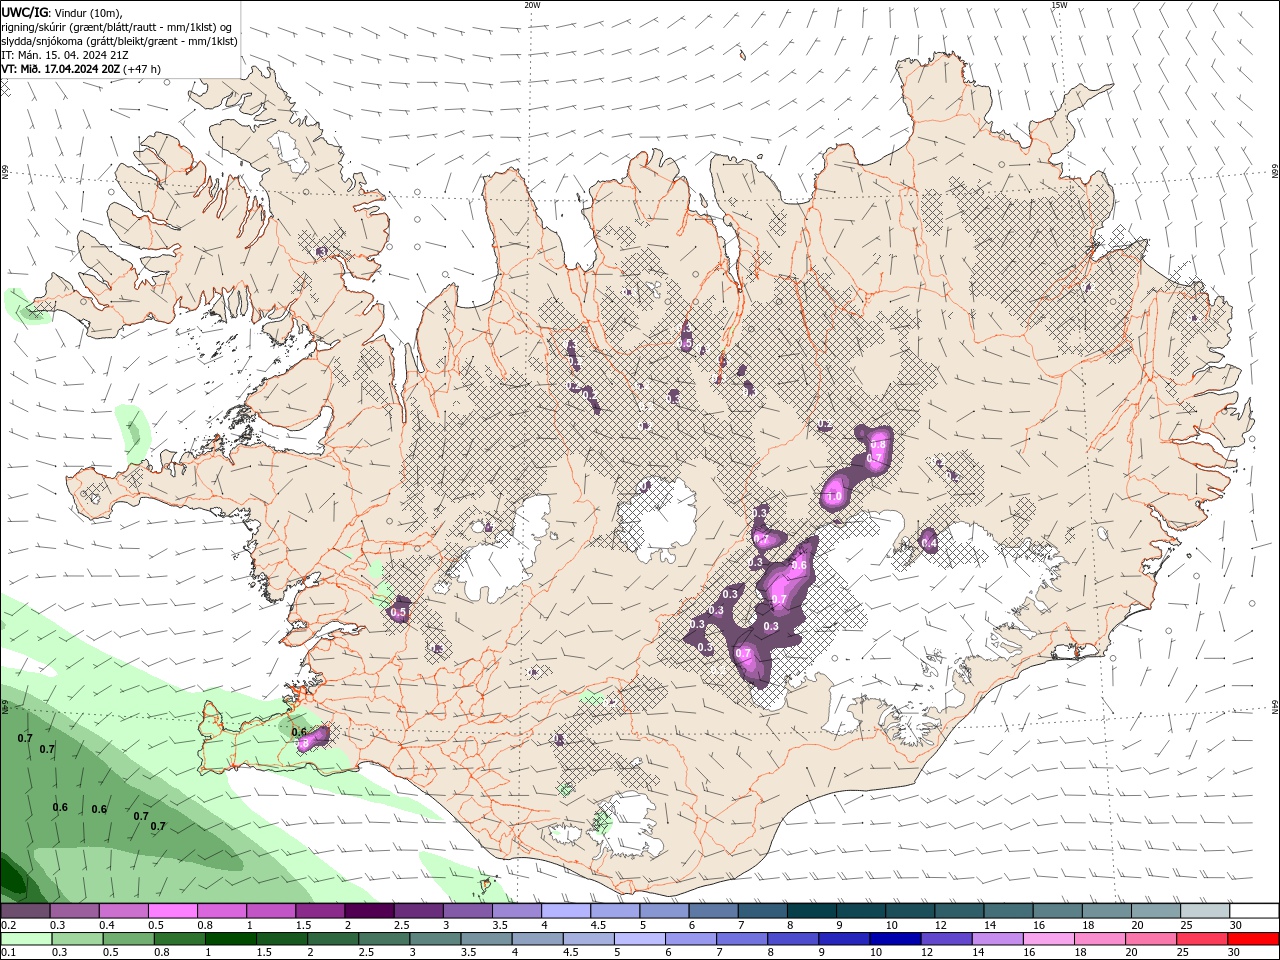Click the 0.1 label under the rain legend
1280x960 pixels.
pos(7,953)
